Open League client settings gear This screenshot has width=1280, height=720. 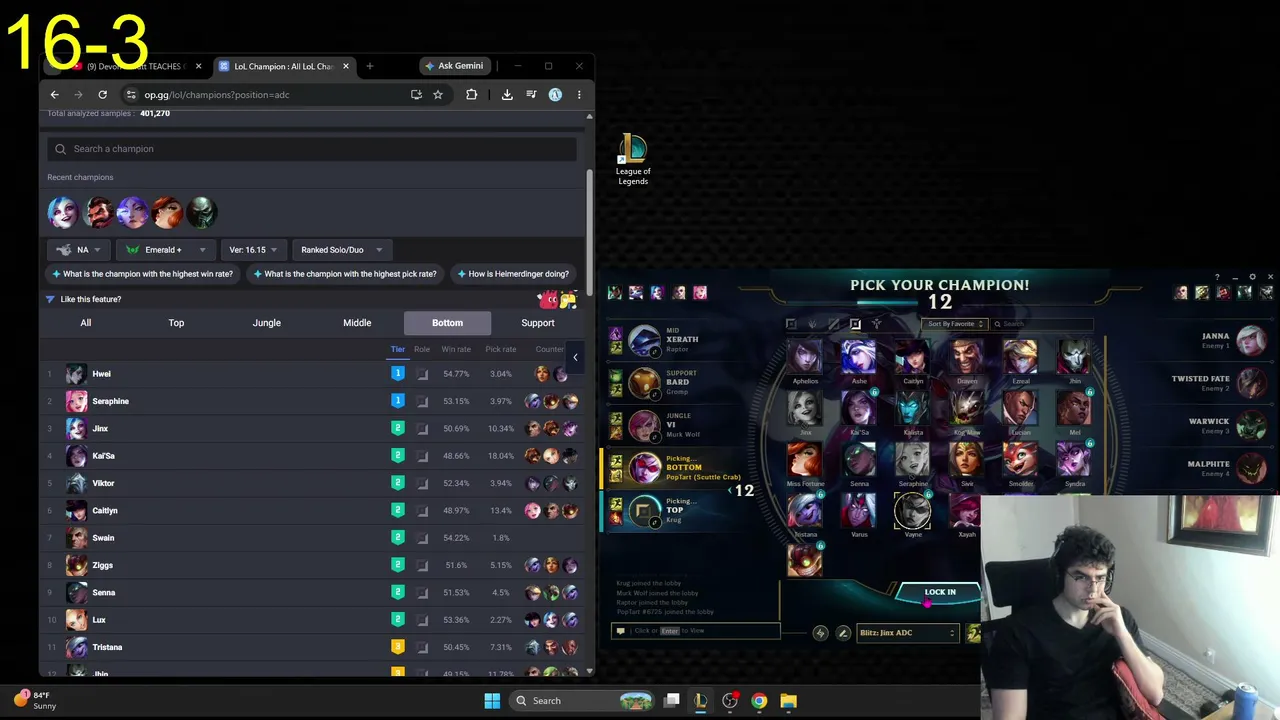(1252, 277)
